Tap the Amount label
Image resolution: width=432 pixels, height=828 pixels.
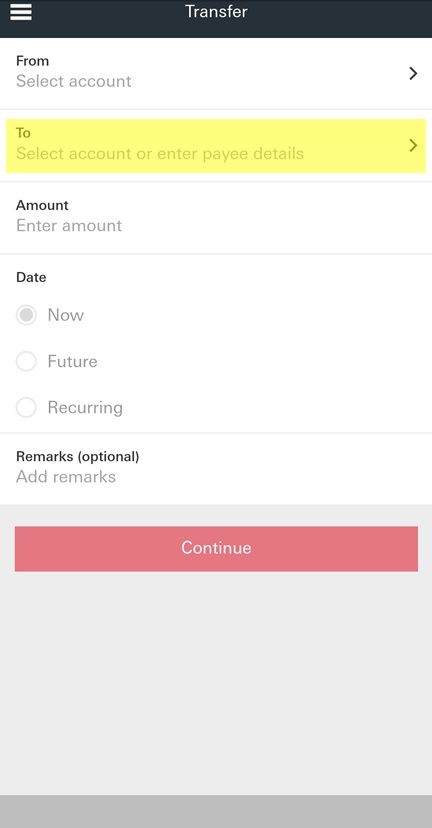42,205
